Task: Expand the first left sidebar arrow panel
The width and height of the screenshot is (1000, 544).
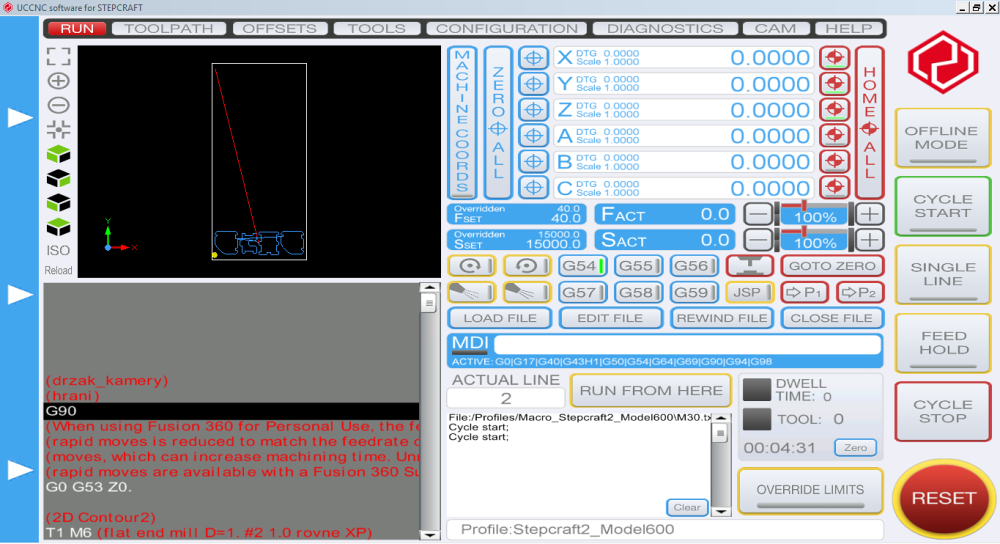Action: click(20, 117)
